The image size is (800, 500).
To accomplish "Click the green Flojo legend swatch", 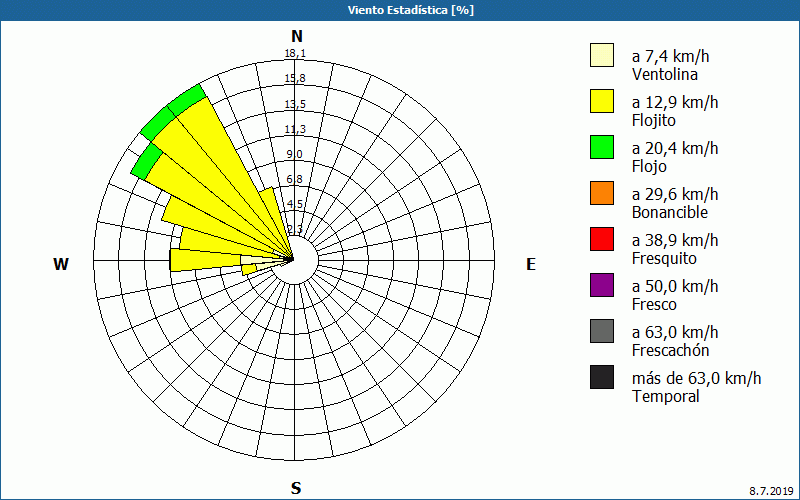I will 602,147.
